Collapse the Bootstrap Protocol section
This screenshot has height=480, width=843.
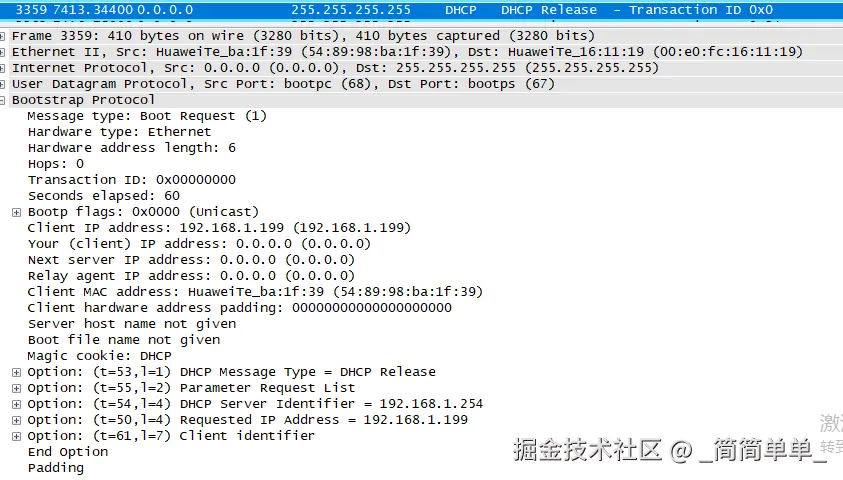click(x=2, y=101)
